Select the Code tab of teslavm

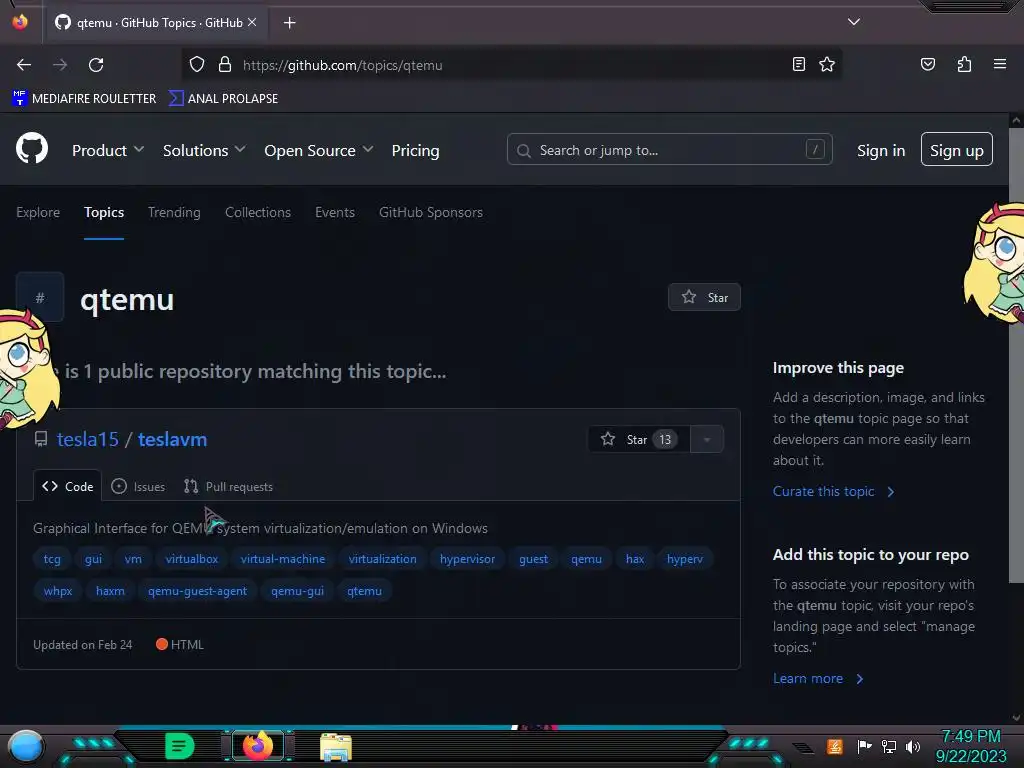(x=67, y=486)
